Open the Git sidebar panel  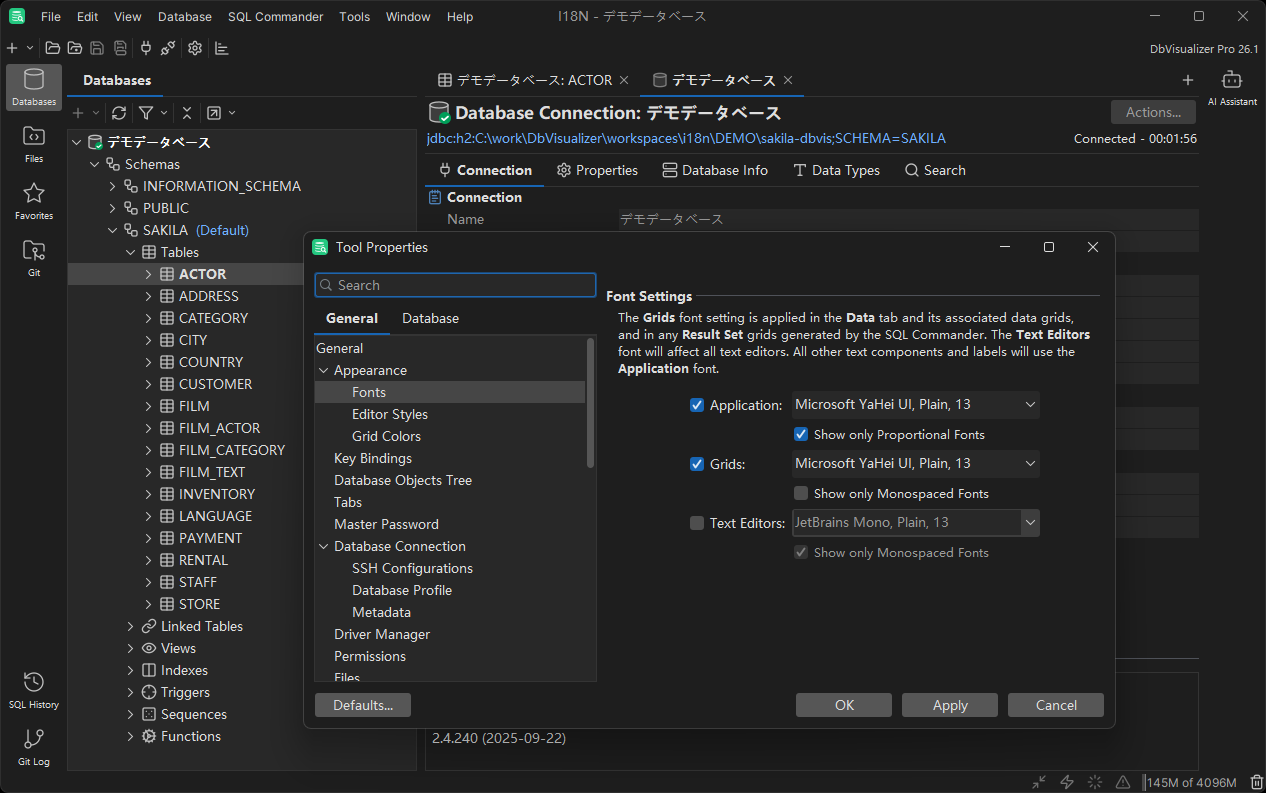click(34, 258)
